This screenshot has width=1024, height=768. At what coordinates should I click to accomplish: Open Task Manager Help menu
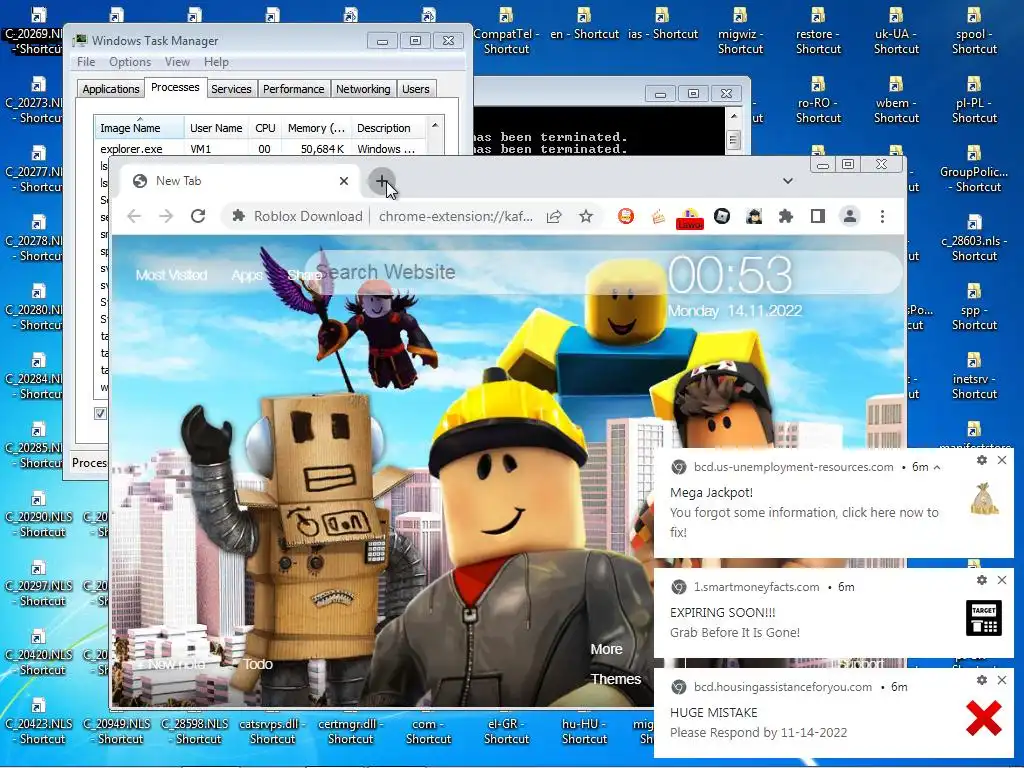pos(216,62)
